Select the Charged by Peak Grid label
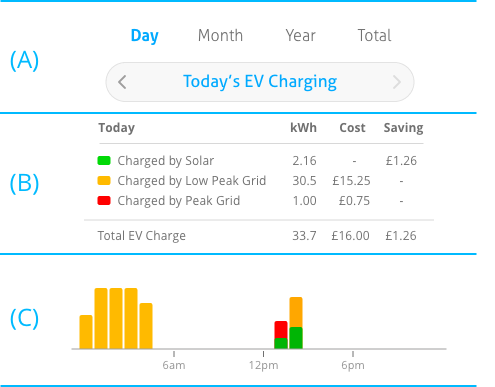Viewport: 495px width, 387px height. pos(179,201)
